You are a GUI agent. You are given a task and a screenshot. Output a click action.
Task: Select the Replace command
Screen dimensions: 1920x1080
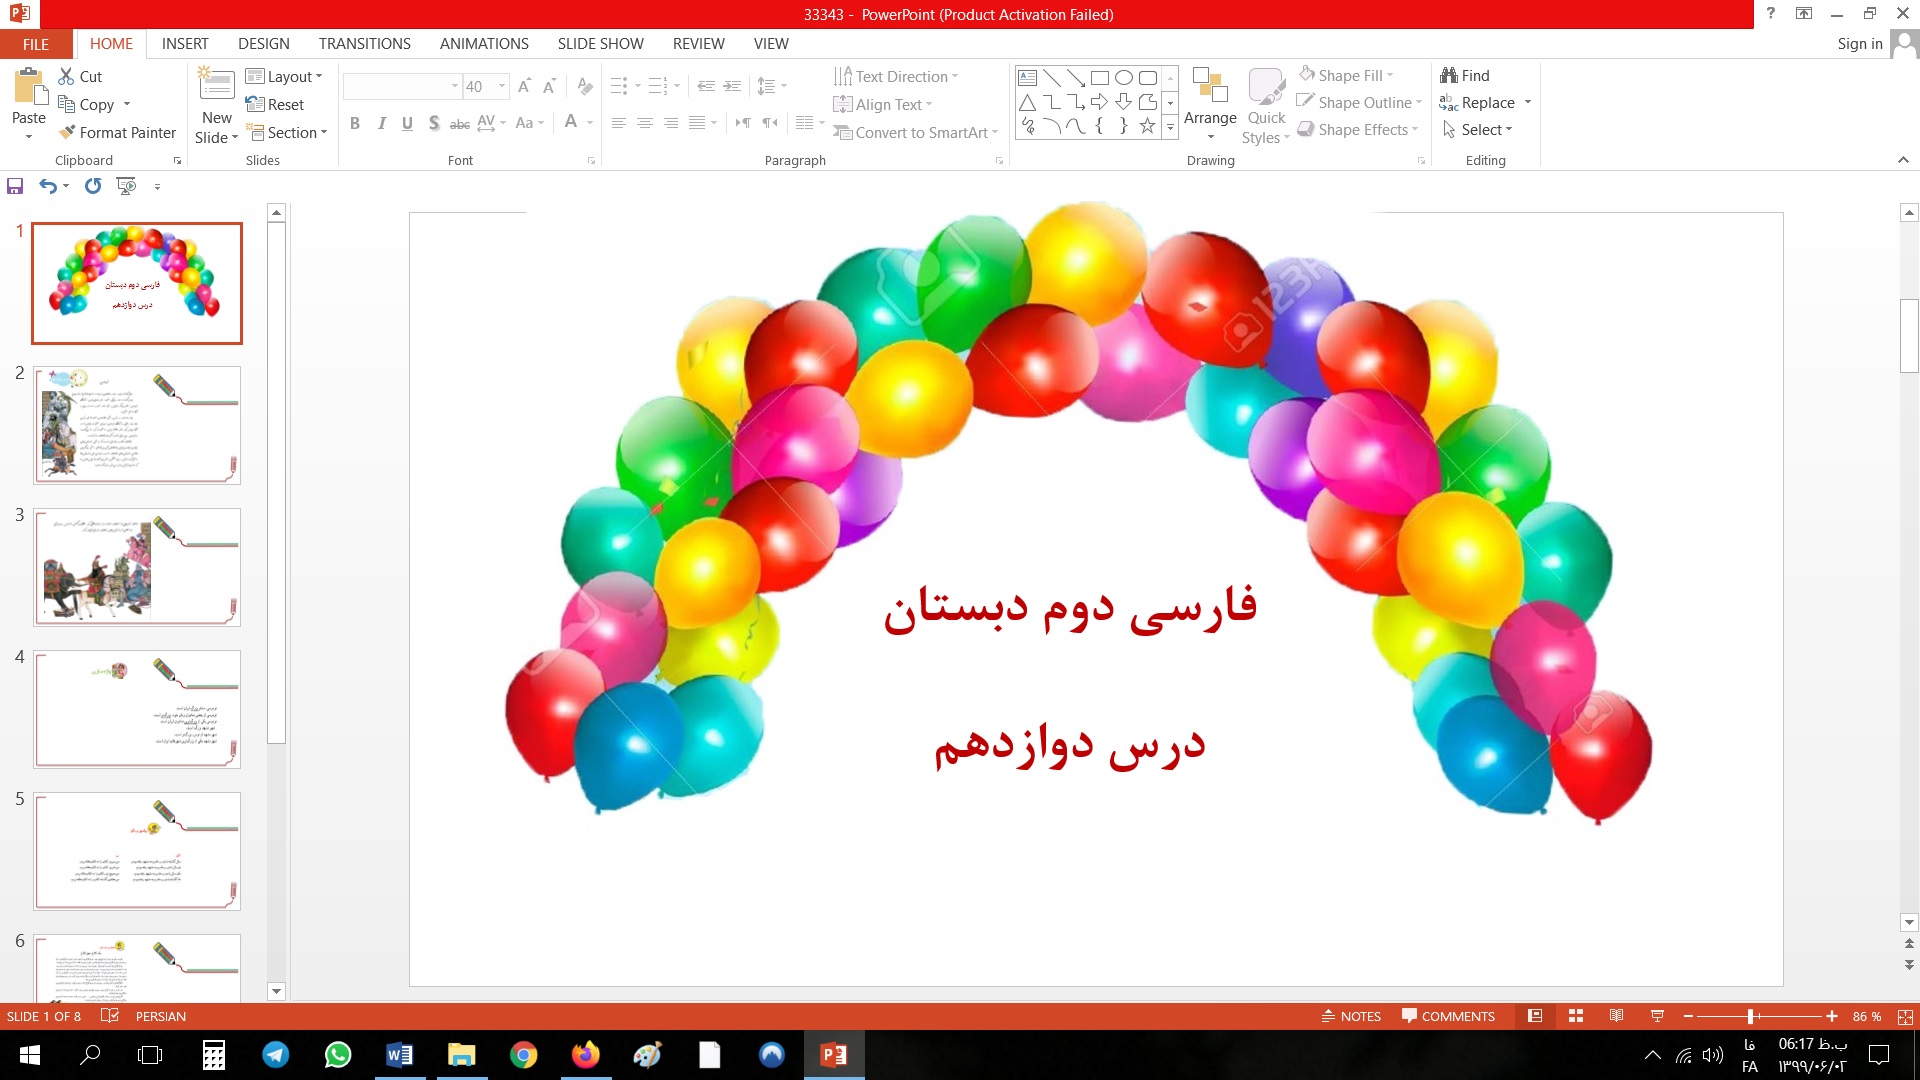point(1484,102)
